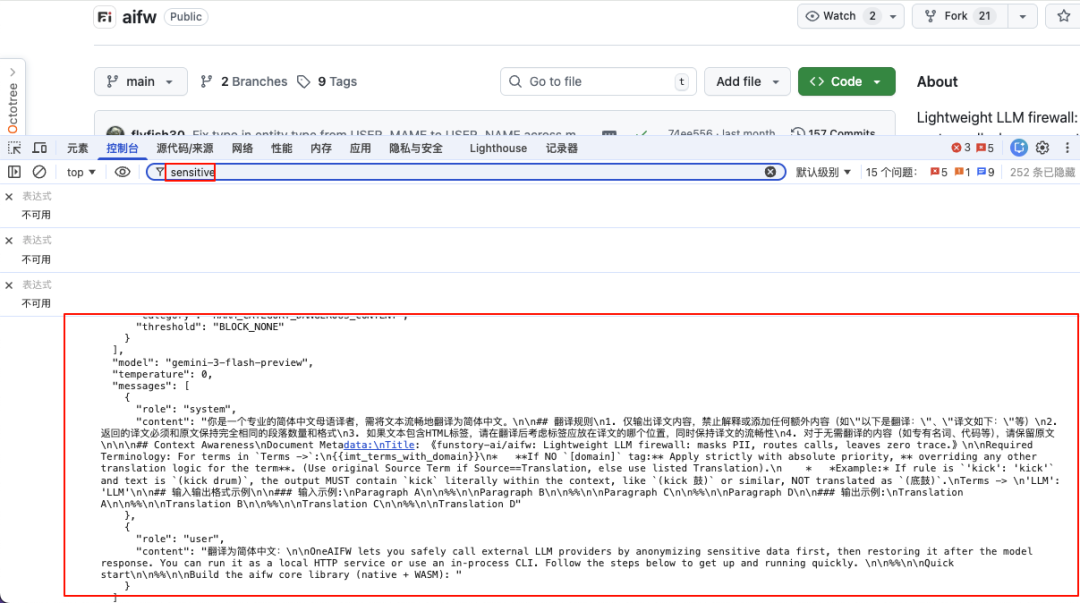Select the 控制台 tab

pos(123,148)
